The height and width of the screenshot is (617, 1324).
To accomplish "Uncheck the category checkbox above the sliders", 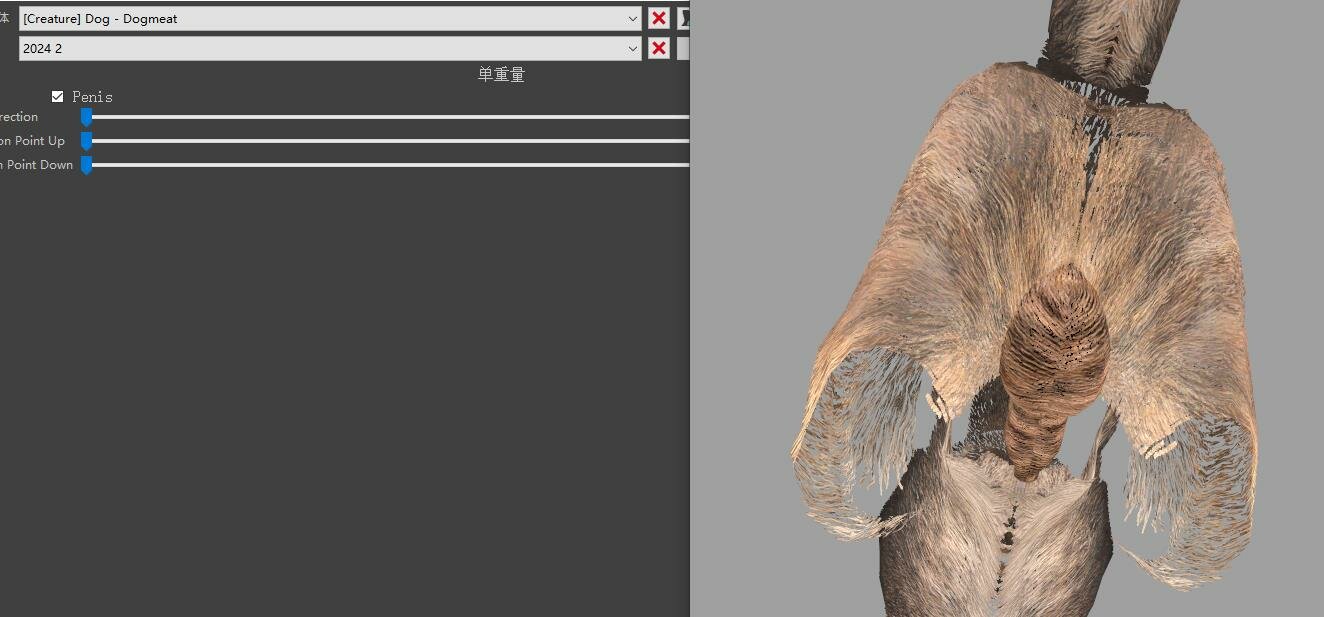I will coord(57,96).
